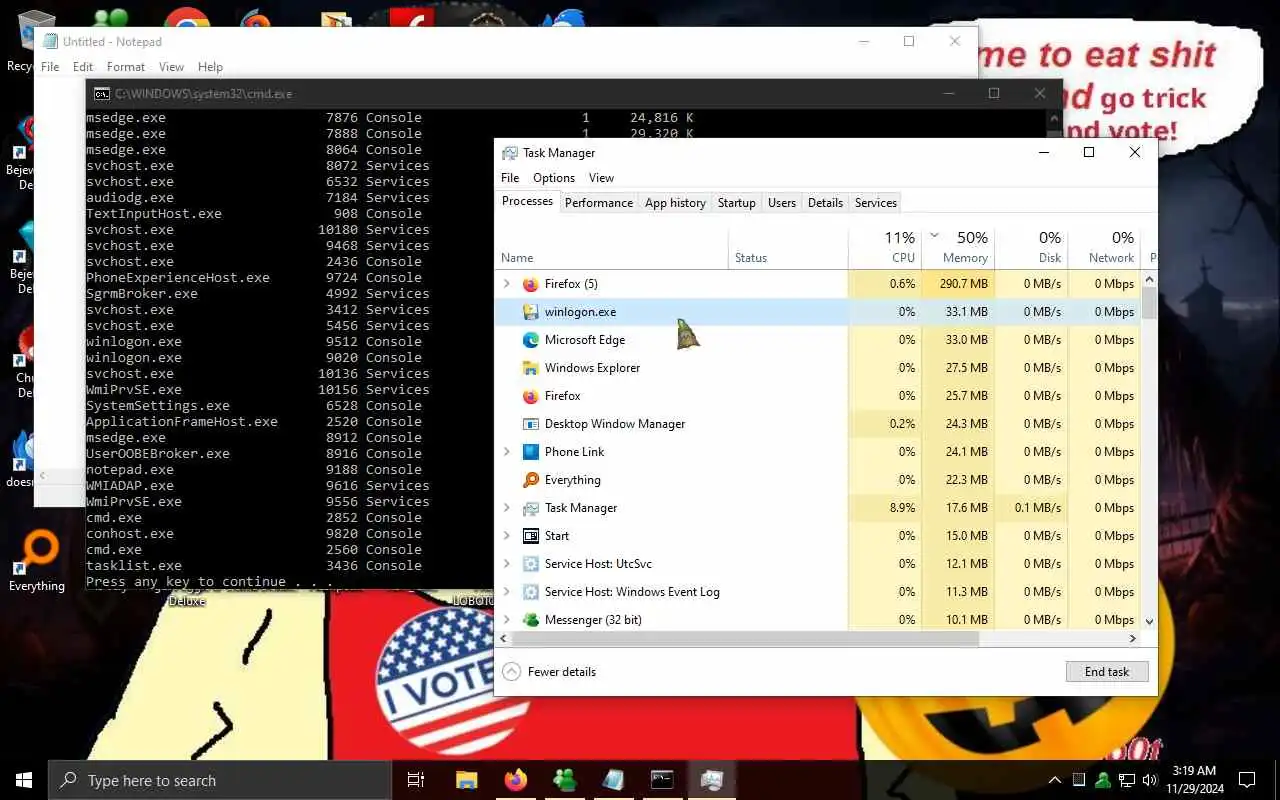
Task: Click the Messenger taskbar icon
Action: (564, 780)
